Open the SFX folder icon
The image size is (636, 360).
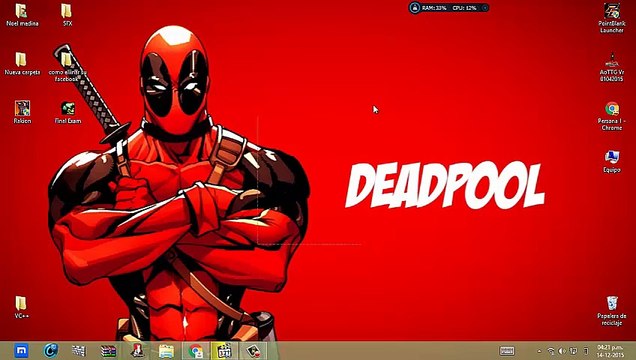pyautogui.click(x=67, y=15)
